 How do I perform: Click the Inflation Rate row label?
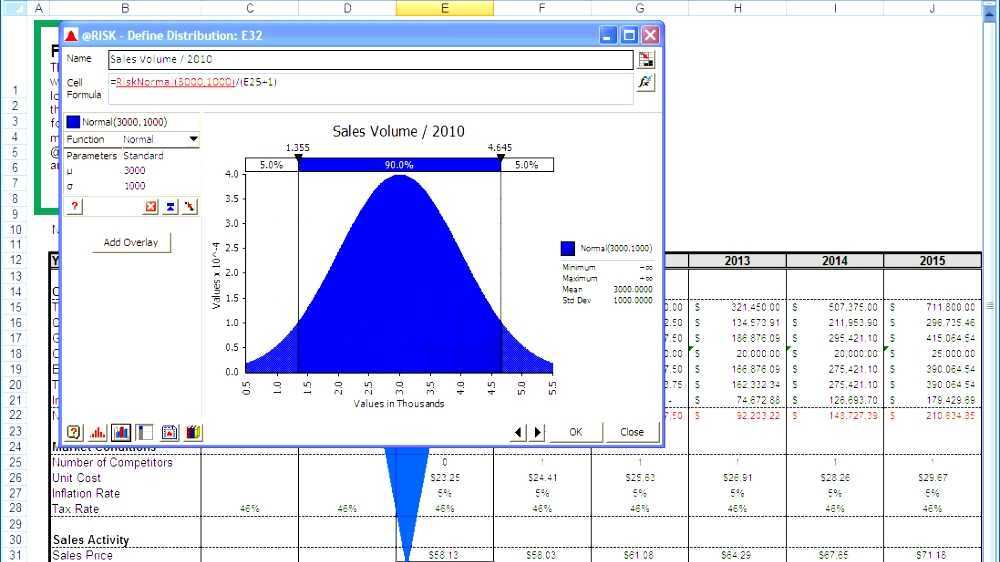click(86, 493)
